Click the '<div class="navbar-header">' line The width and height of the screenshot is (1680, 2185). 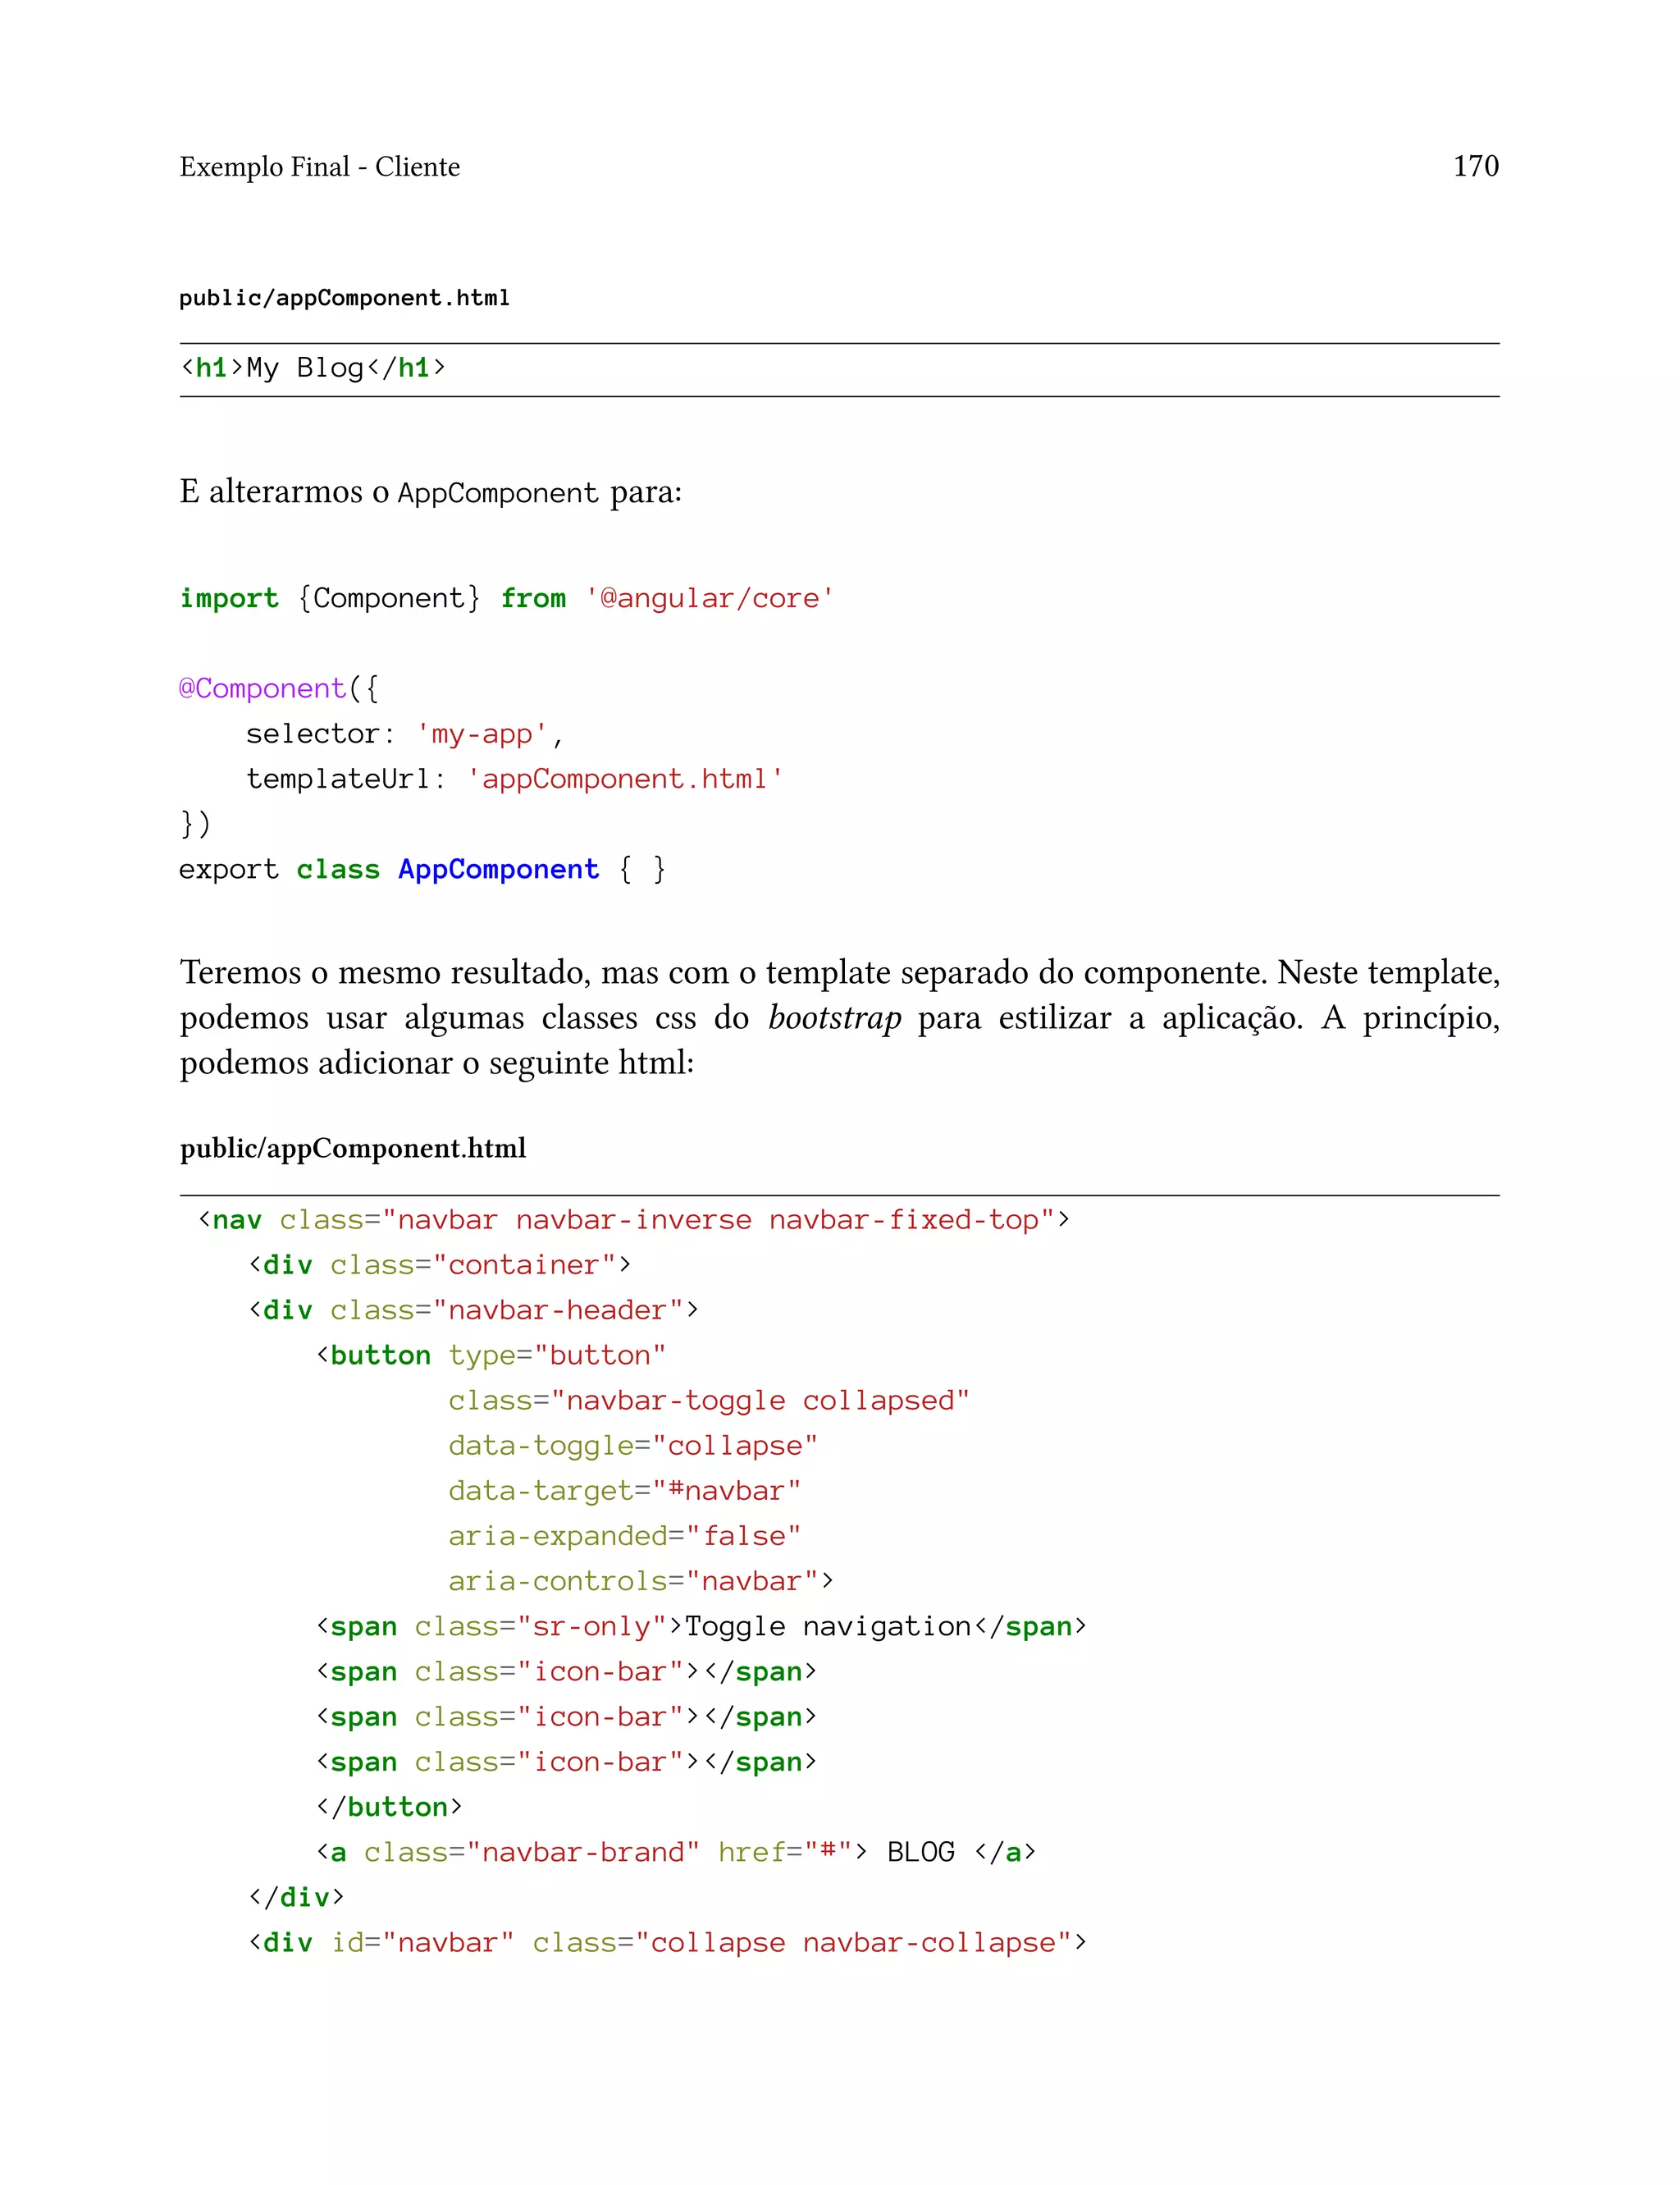[x=473, y=1310]
